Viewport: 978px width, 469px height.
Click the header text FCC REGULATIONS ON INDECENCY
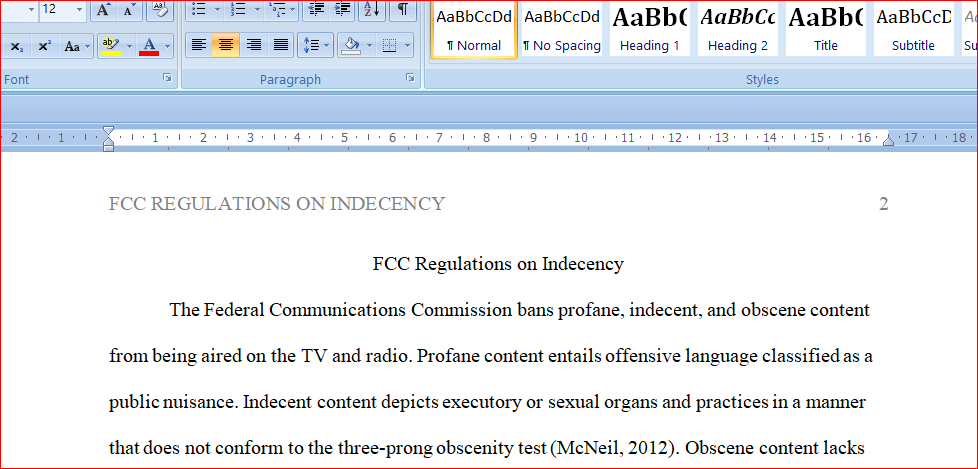pos(277,204)
